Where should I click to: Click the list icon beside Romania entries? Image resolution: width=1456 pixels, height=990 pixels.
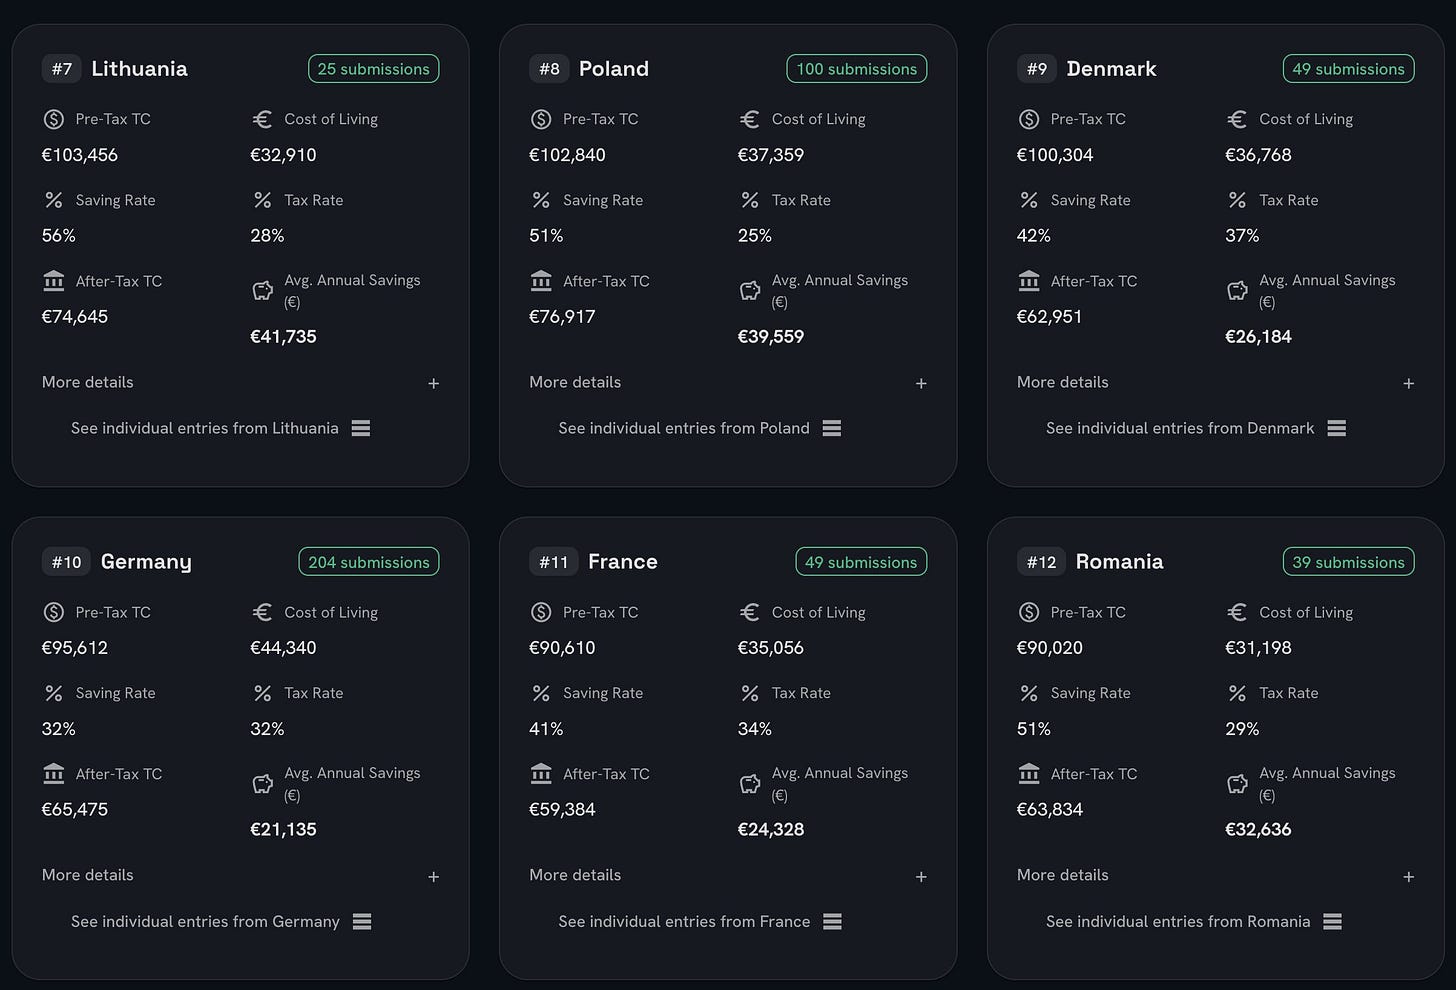[x=1332, y=921]
